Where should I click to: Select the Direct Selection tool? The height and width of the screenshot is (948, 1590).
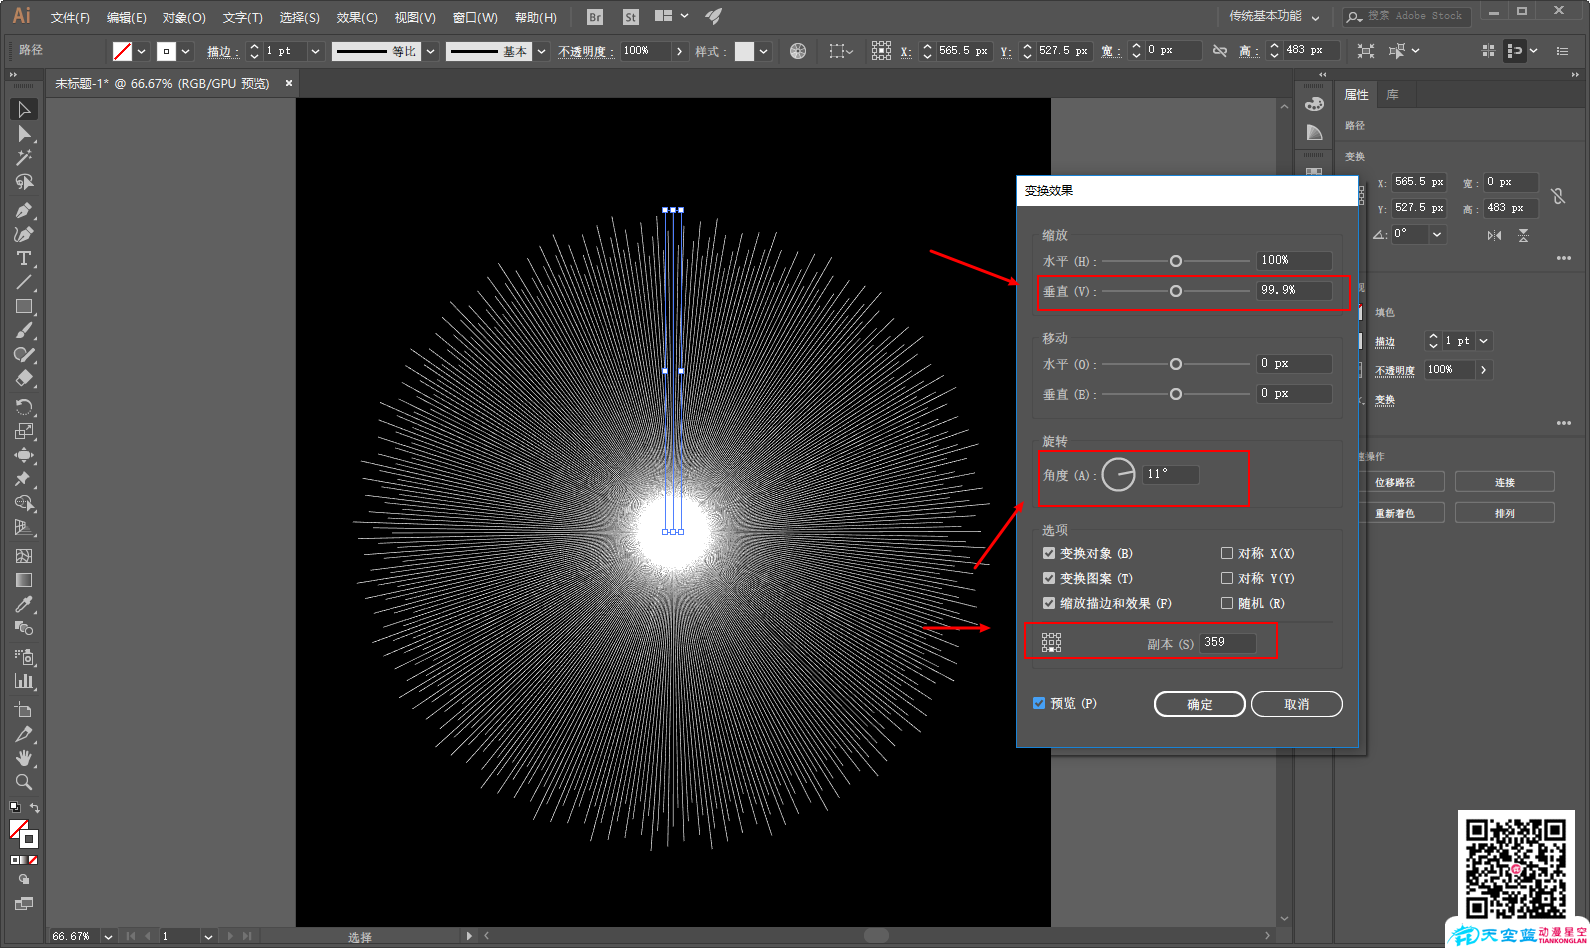click(x=24, y=134)
